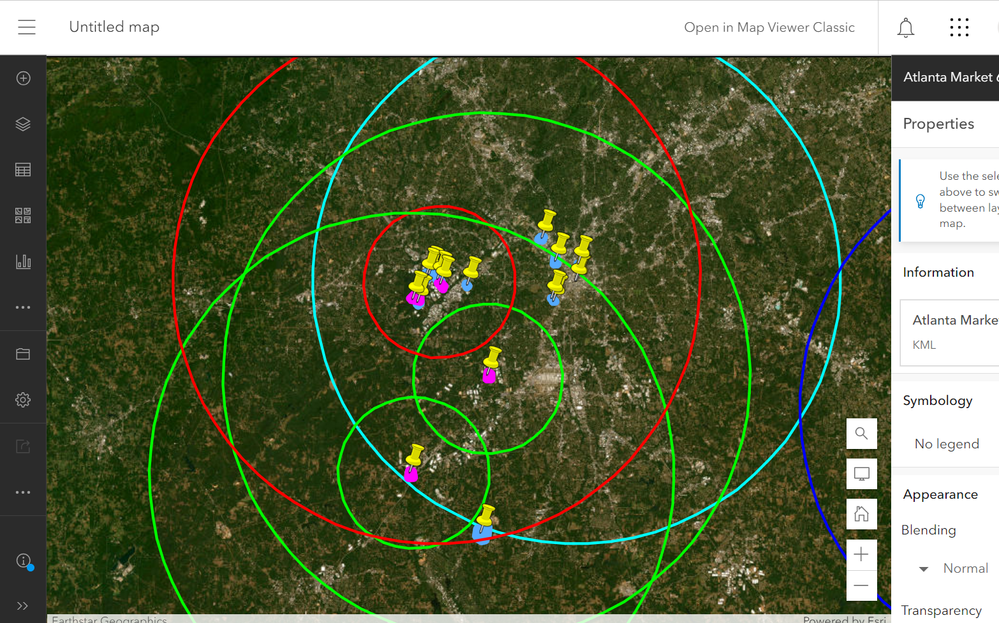Open the Save and open folder icon
The image size is (999, 623).
coord(23,354)
